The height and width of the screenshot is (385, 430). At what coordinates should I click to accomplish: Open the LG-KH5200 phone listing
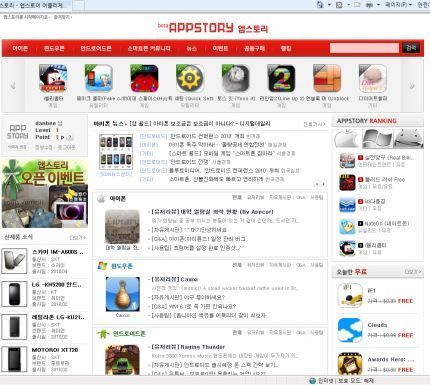click(43, 294)
